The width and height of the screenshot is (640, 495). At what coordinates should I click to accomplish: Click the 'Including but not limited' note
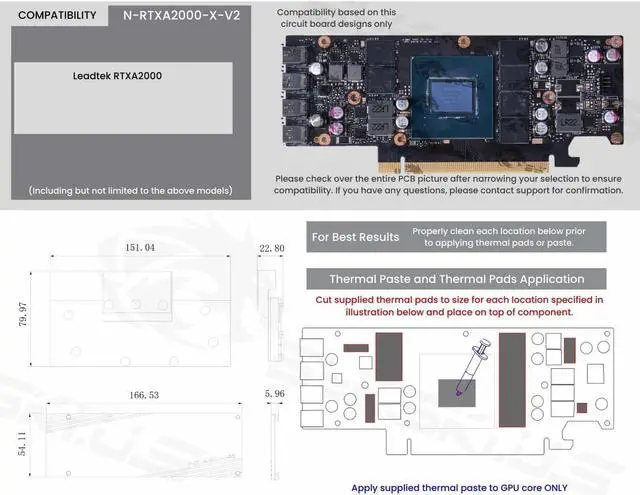coord(120,190)
